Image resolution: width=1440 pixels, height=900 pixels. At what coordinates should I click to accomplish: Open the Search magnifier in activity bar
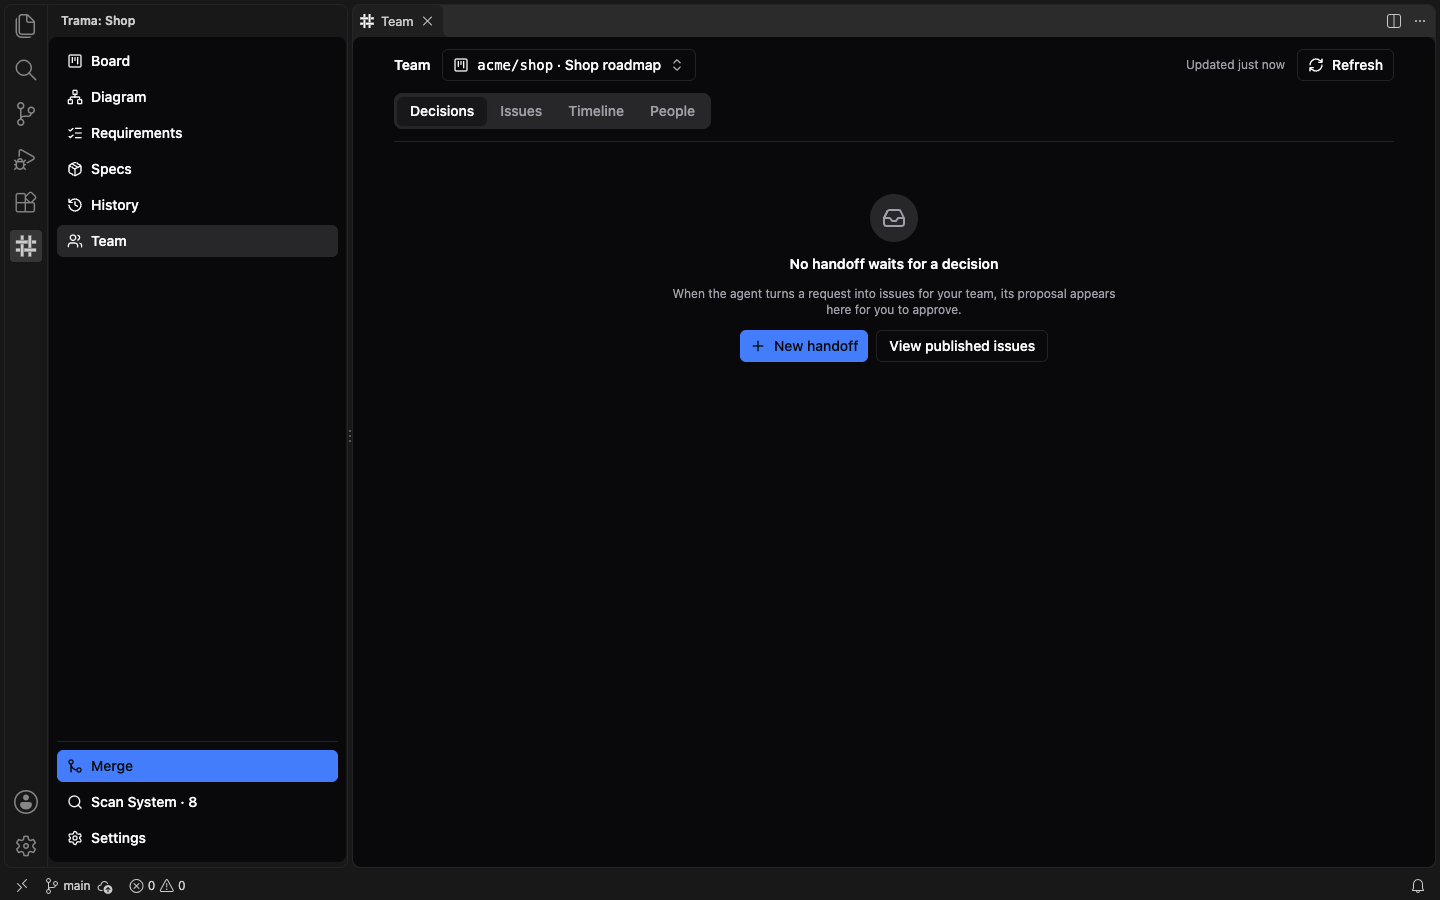26,69
